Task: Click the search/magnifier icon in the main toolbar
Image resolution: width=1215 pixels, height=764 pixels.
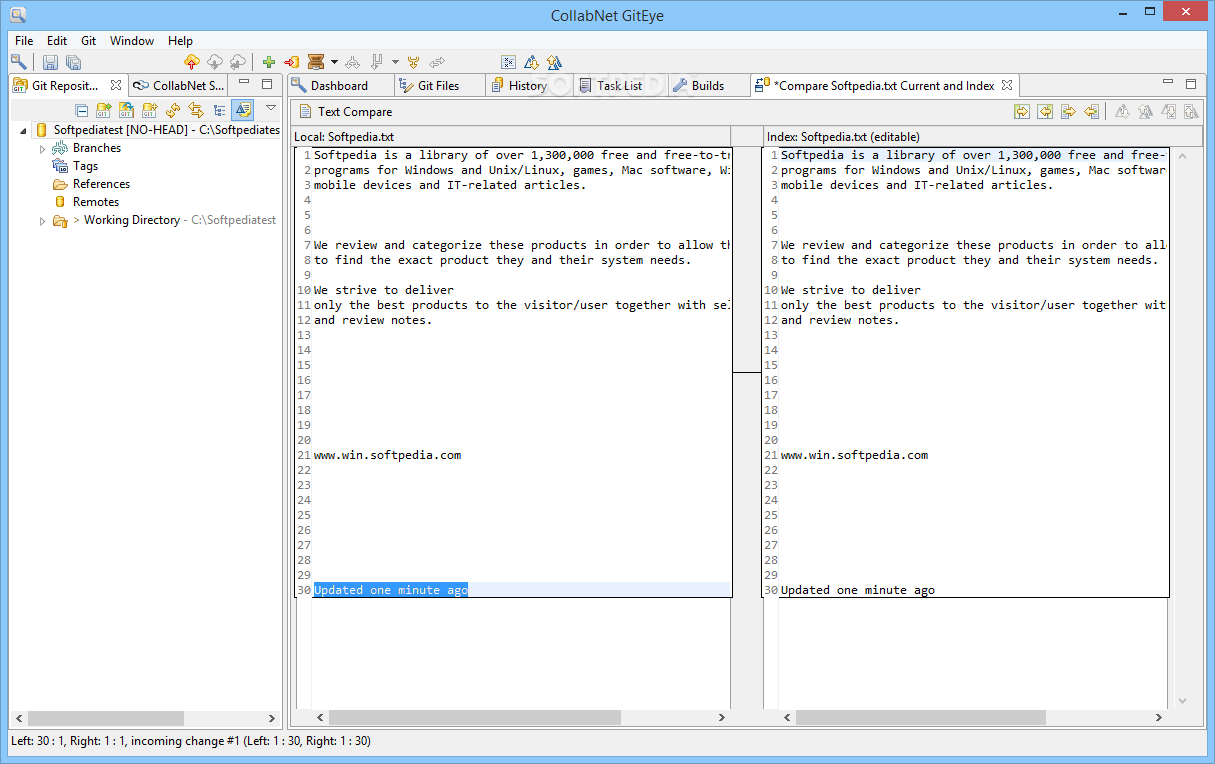Action: tap(19, 61)
